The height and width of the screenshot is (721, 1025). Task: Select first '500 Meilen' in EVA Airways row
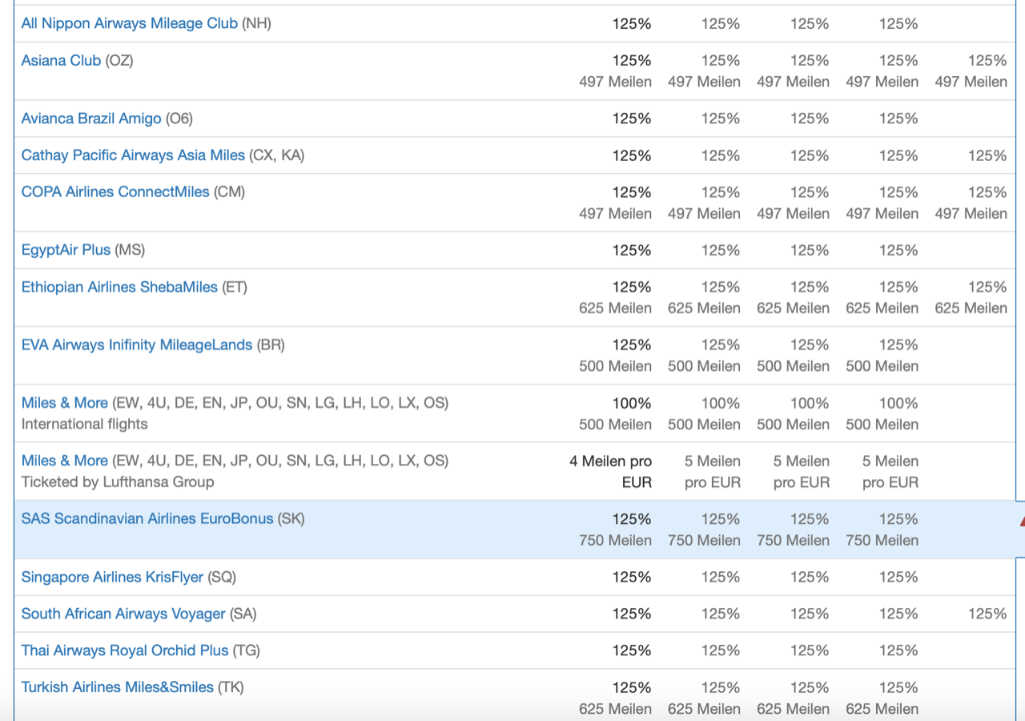click(615, 366)
